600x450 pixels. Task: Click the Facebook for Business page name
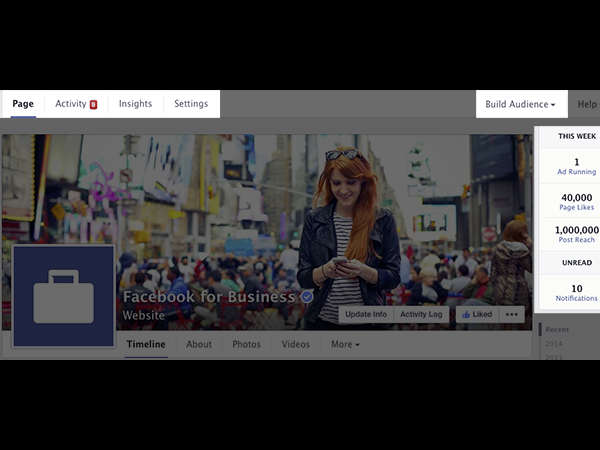tap(209, 297)
